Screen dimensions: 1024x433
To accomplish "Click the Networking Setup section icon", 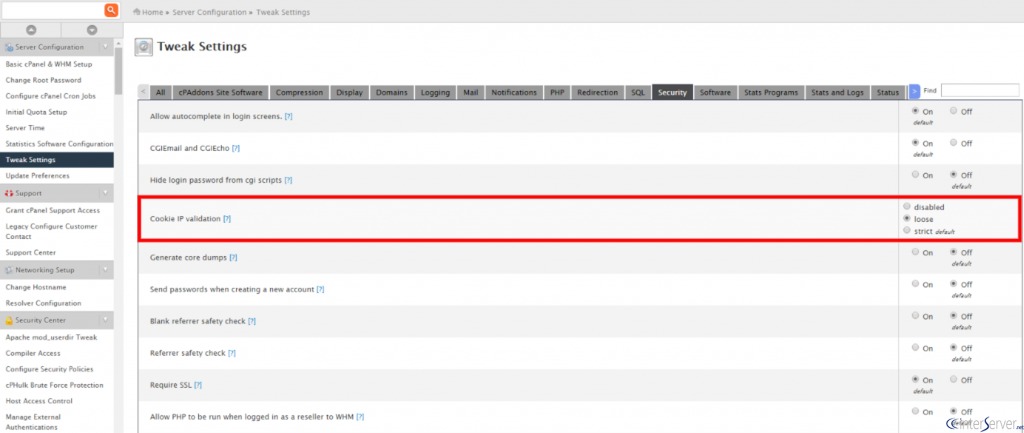I will (9, 270).
